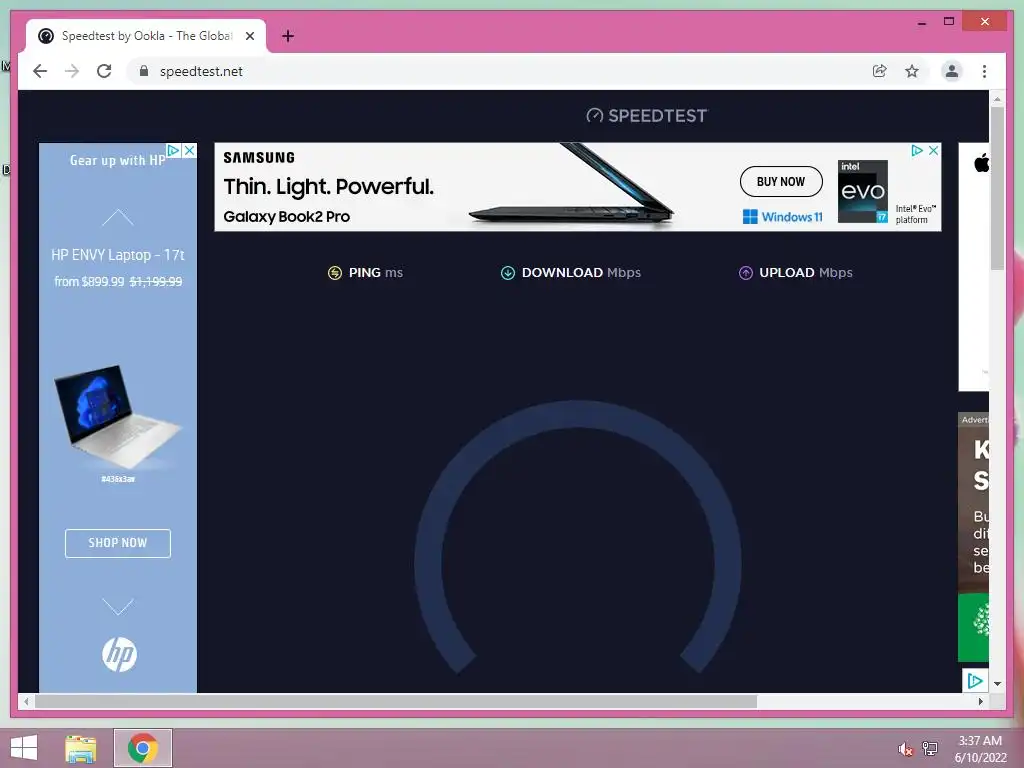The width and height of the screenshot is (1024, 768).
Task: Open the Windows Start menu
Action: click(x=24, y=748)
